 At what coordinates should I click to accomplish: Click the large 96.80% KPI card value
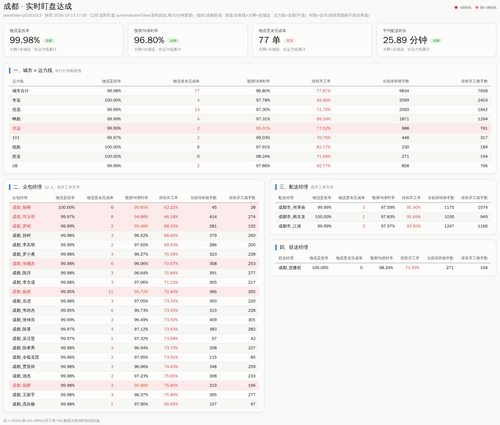(x=149, y=40)
